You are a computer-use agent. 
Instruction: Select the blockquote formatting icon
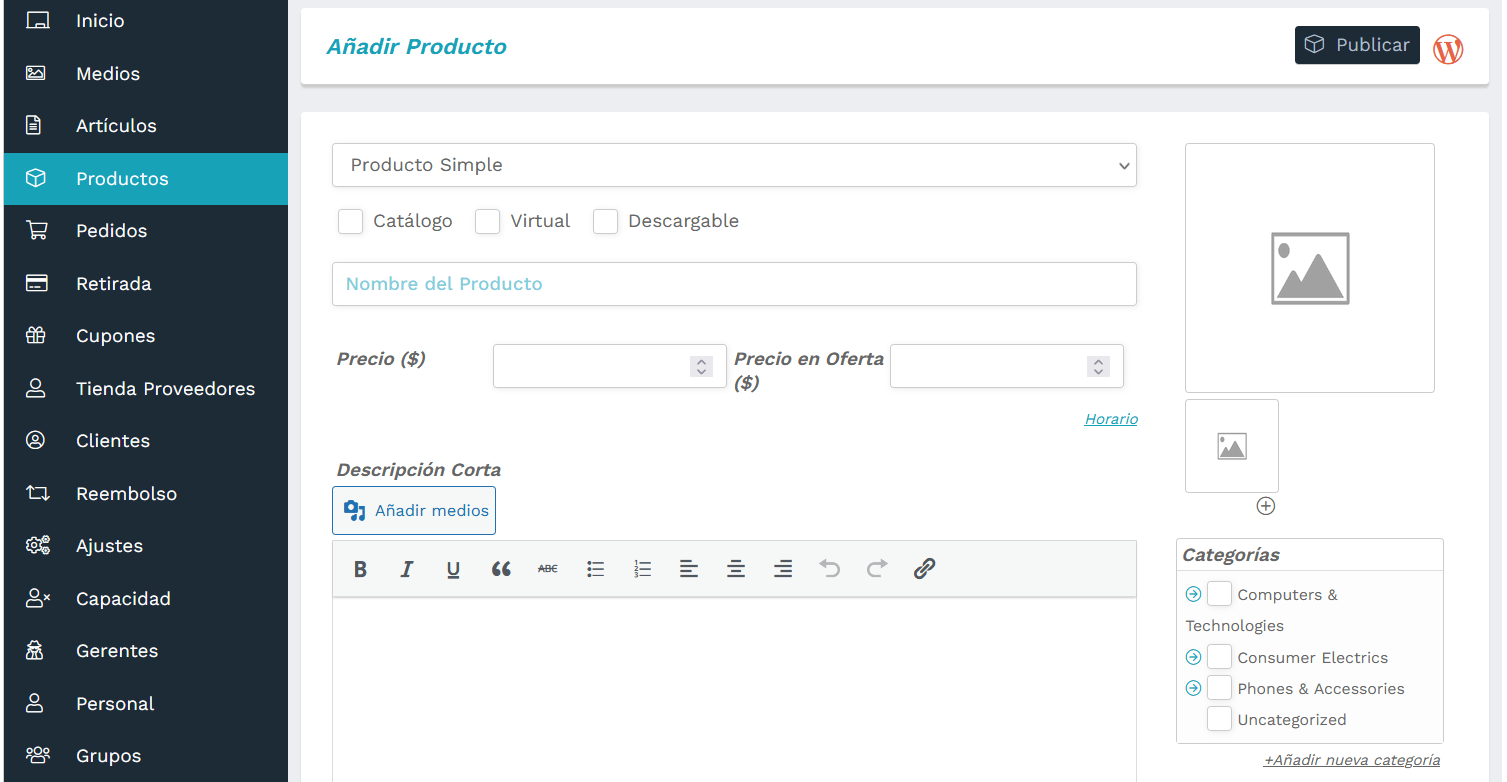500,569
